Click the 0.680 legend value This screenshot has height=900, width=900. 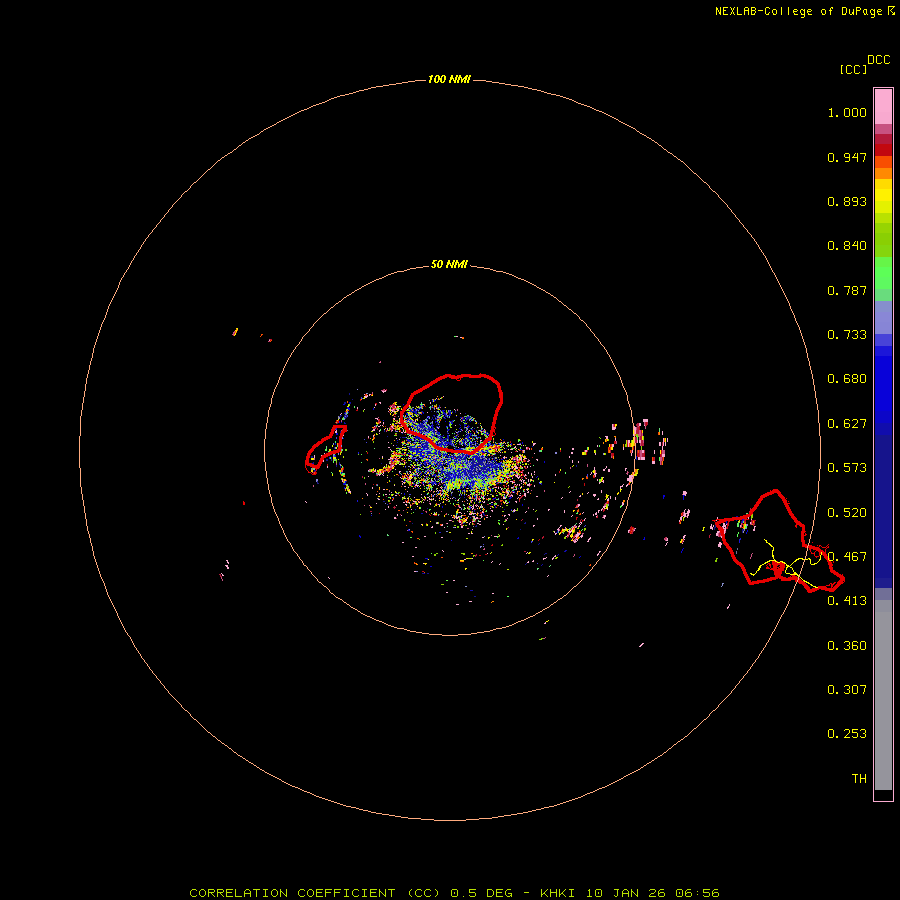click(x=847, y=379)
